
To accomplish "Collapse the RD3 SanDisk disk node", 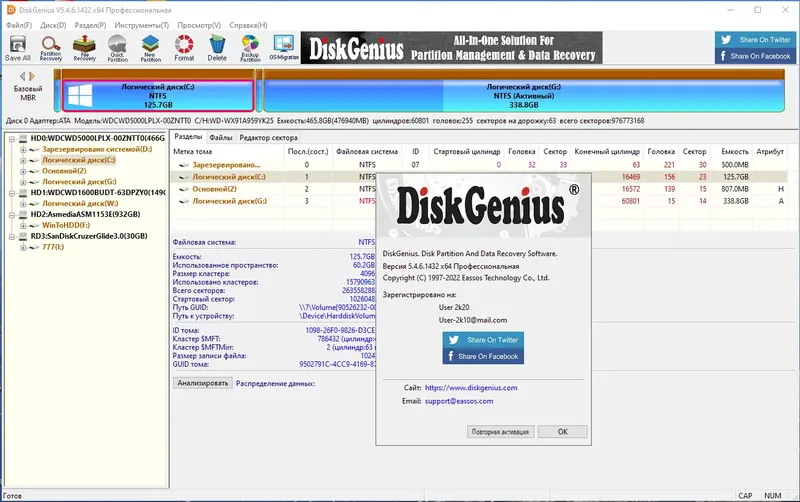I will 12,236.
